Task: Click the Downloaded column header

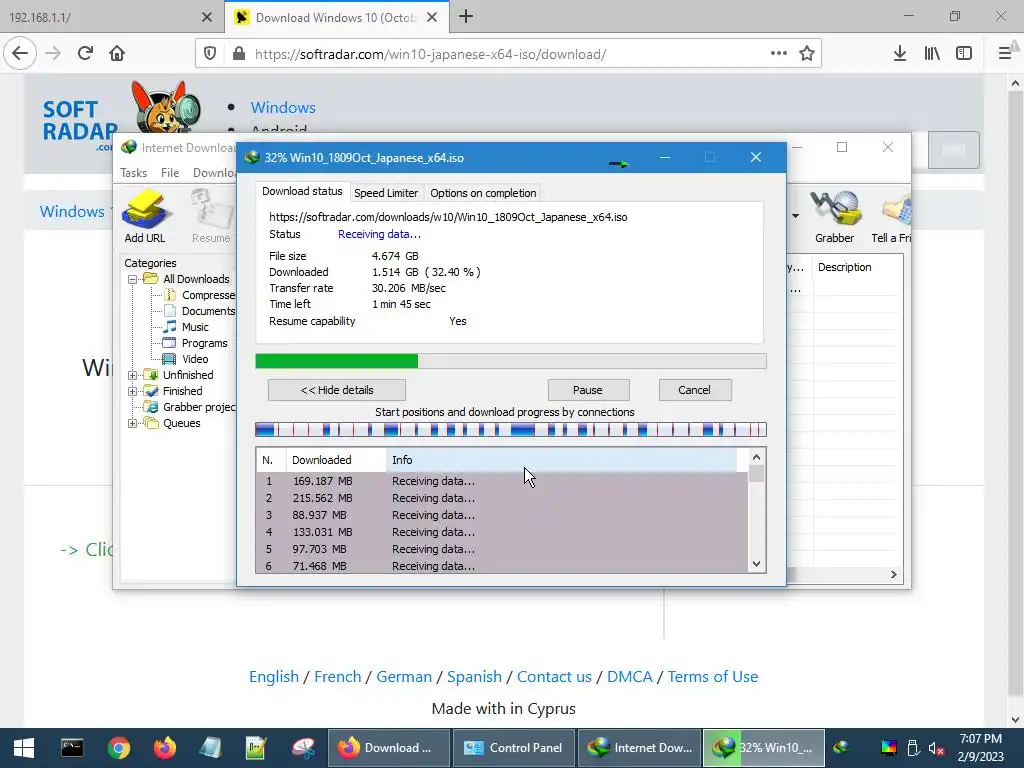Action: (336, 460)
